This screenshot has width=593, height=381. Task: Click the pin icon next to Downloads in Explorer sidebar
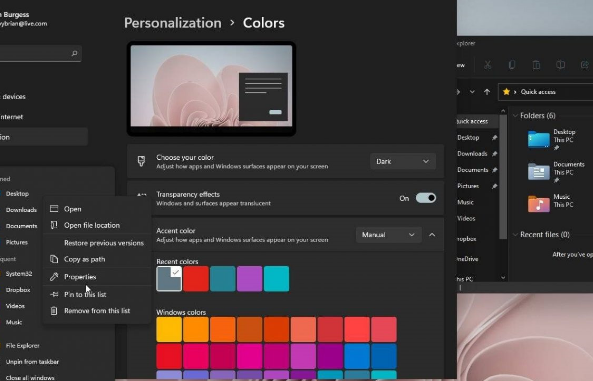coord(494,154)
